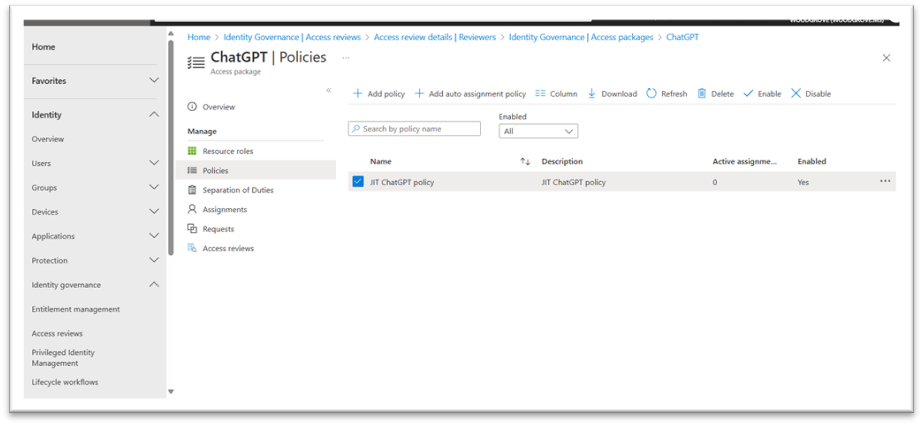Collapse the Manage side menu with the chevrons
Screen dimensions: 923x425
click(328, 90)
